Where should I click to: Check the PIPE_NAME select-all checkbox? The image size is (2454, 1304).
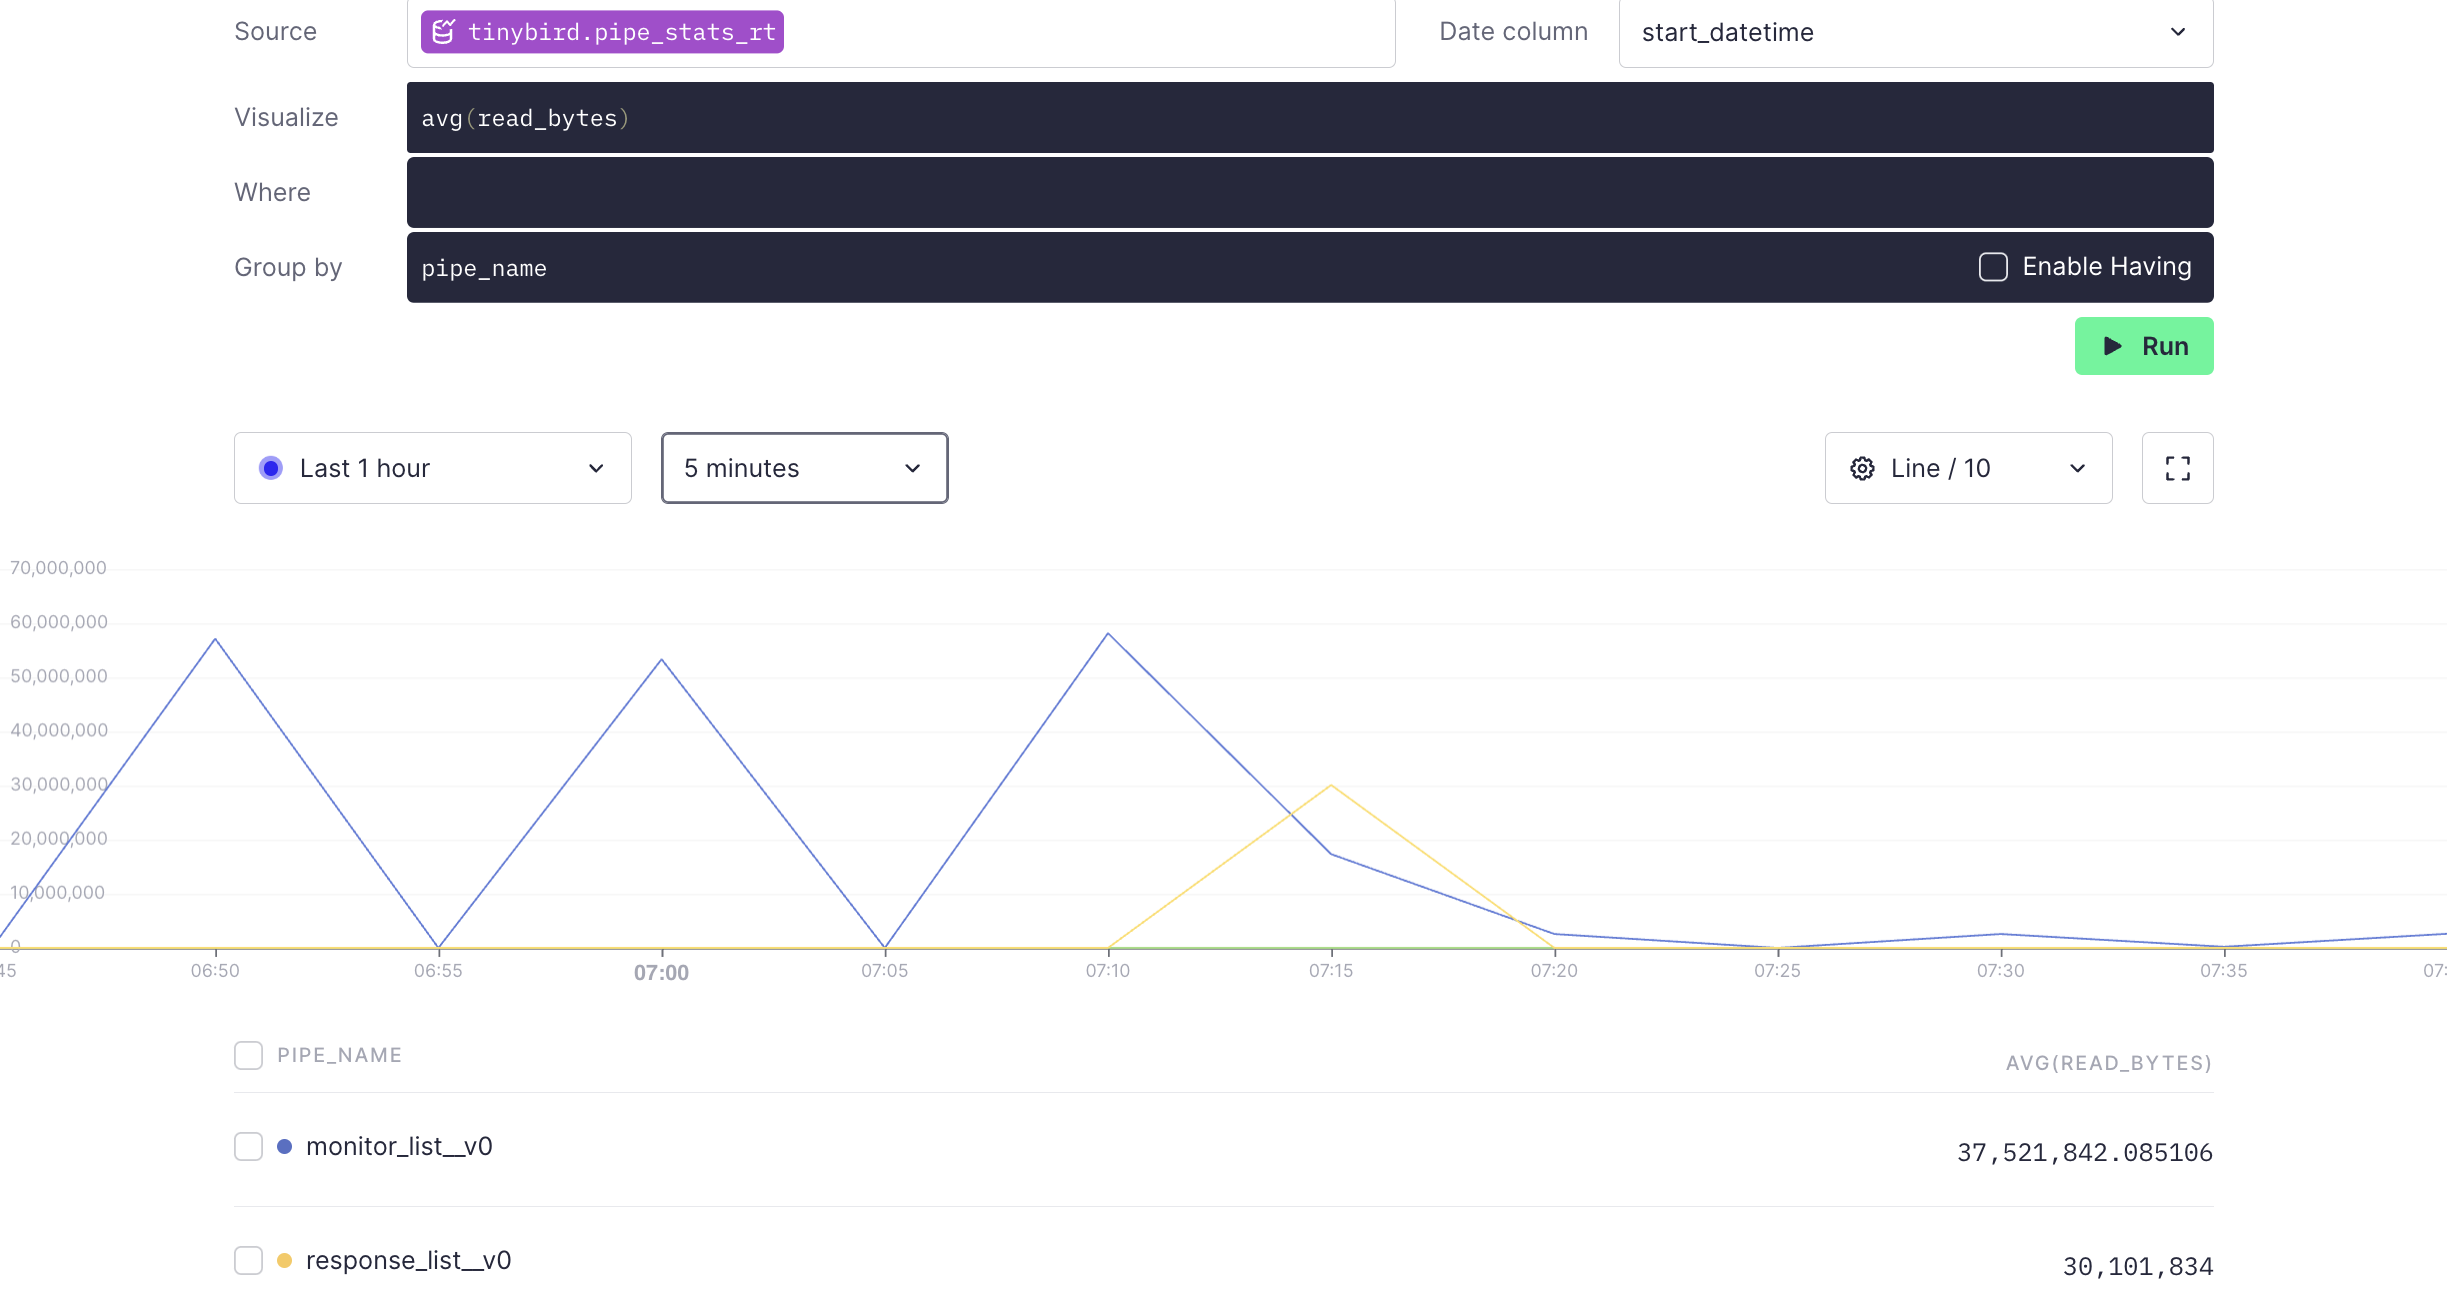click(x=247, y=1055)
